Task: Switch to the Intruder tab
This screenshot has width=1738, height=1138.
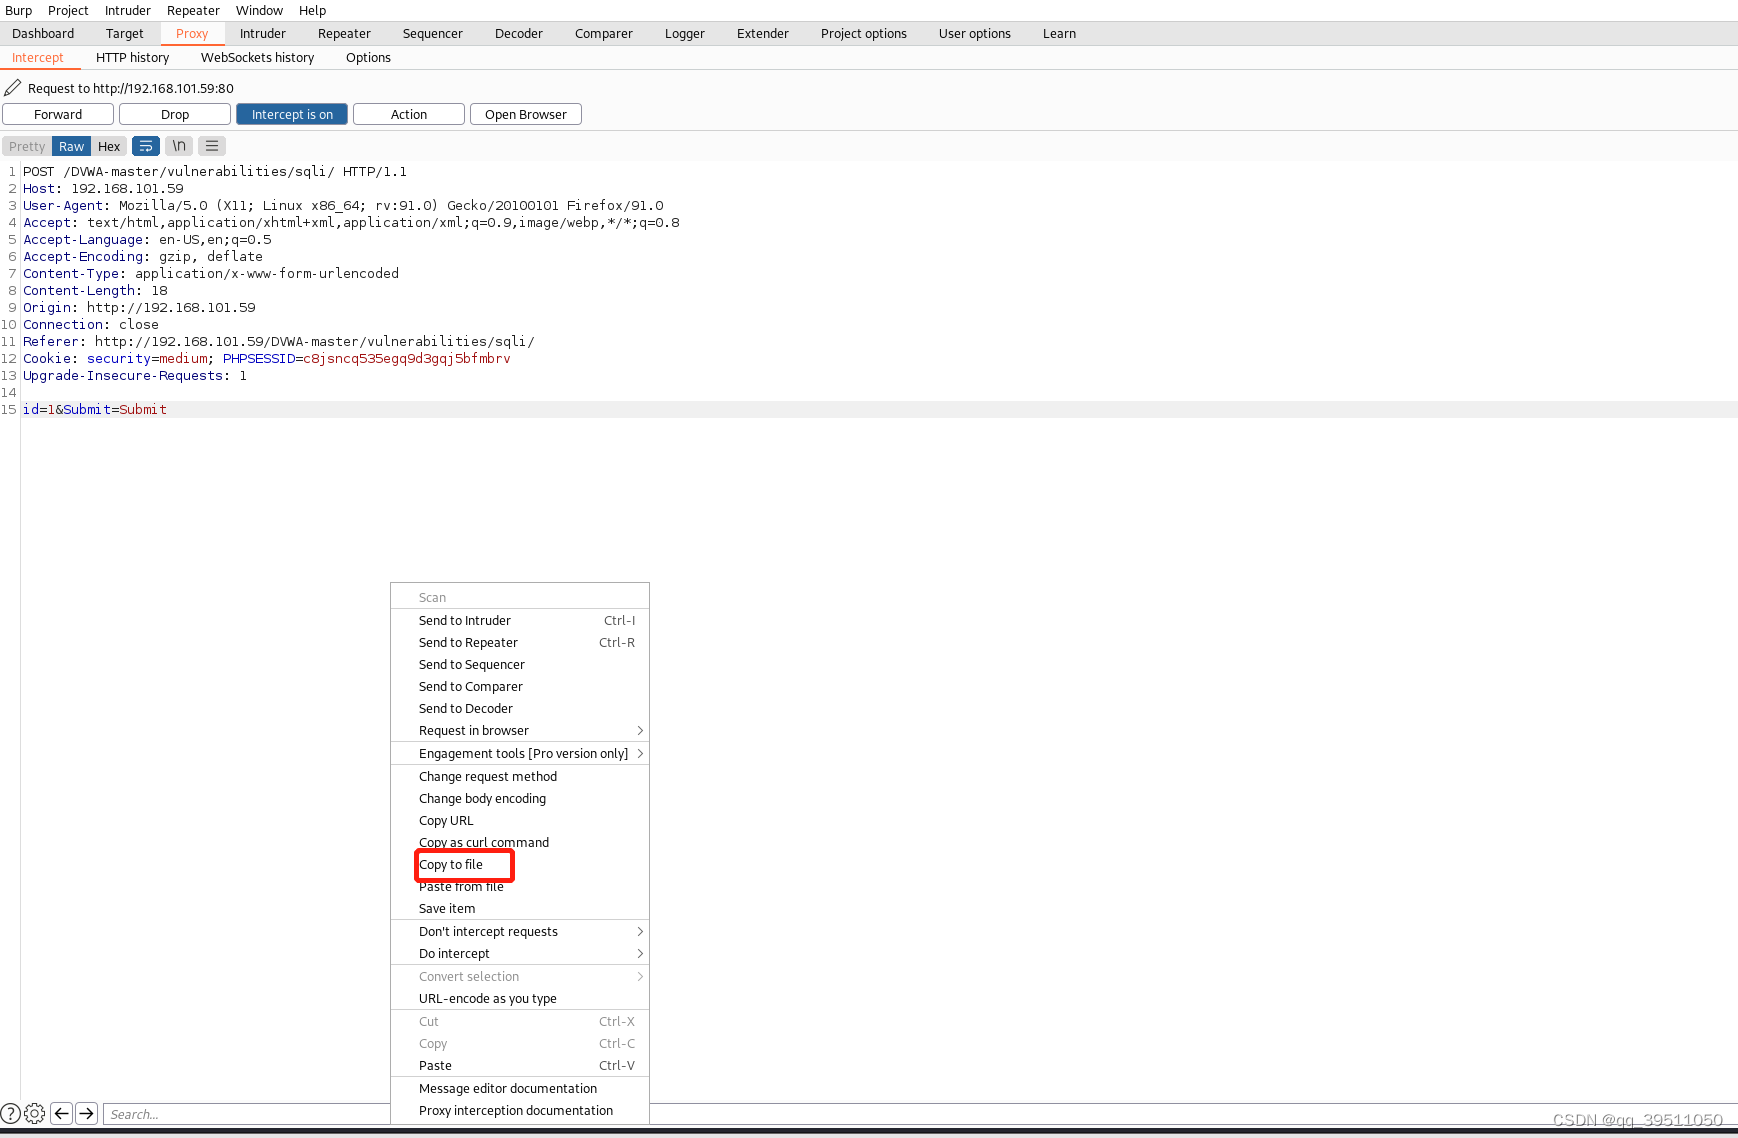Action: pos(263,33)
